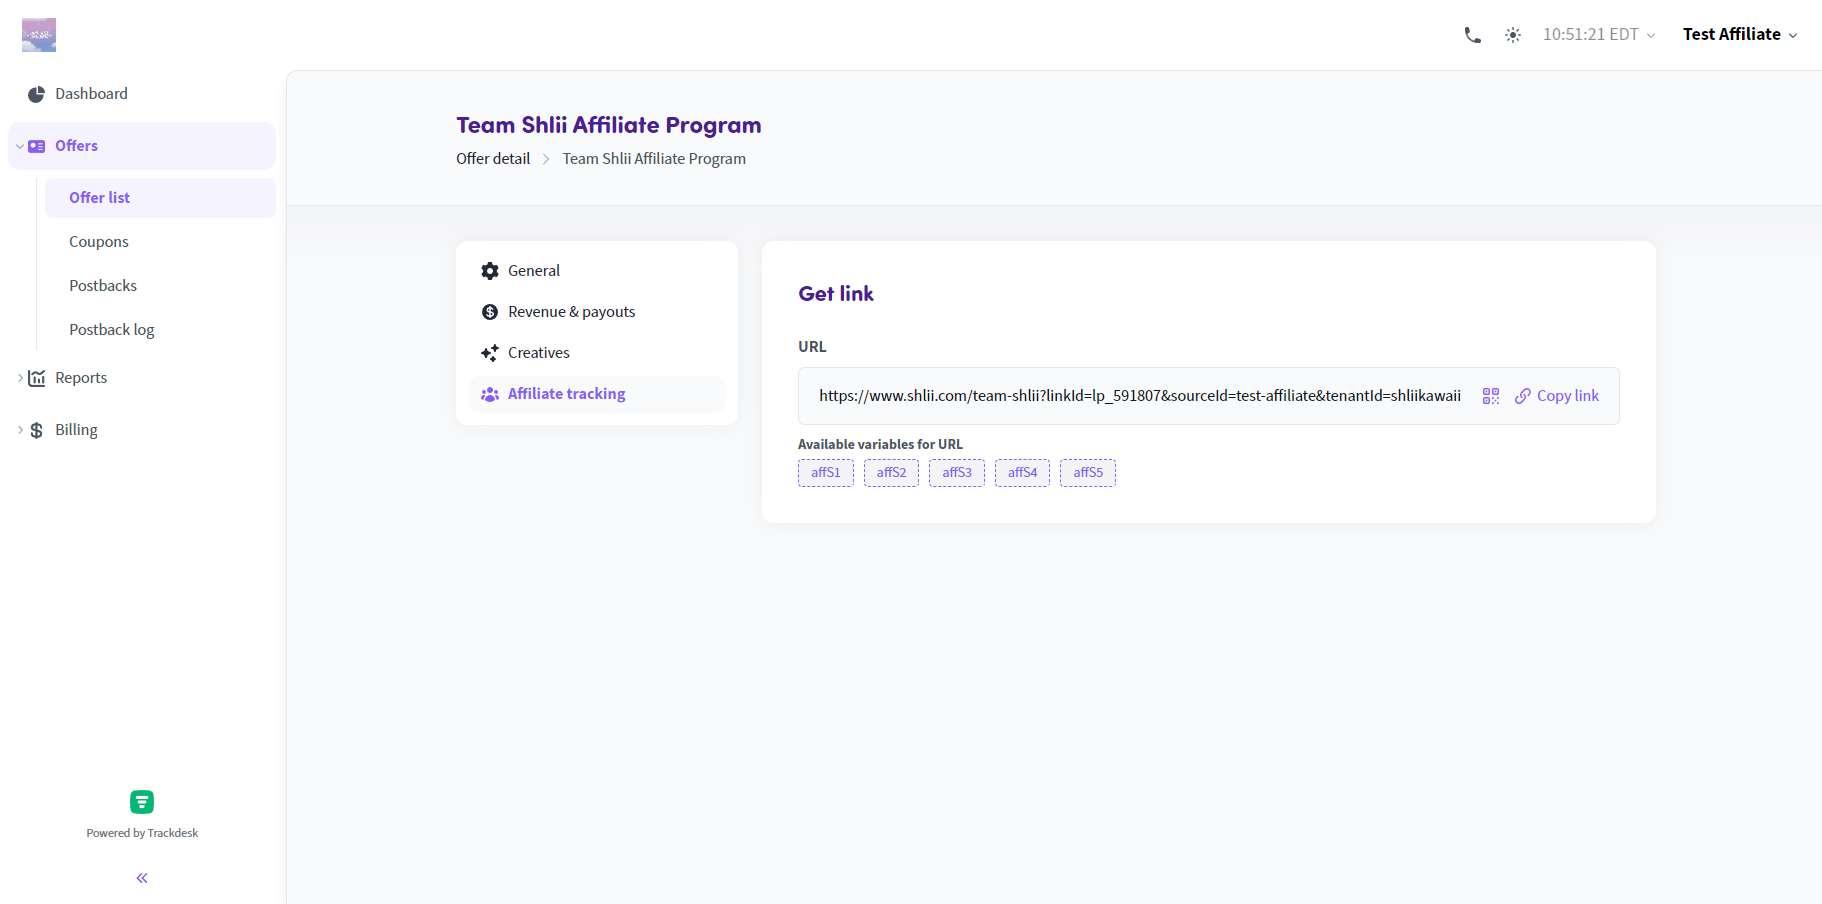Image resolution: width=1822 pixels, height=904 pixels.
Task: Add the affS3 URL variable
Action: pyautogui.click(x=957, y=473)
